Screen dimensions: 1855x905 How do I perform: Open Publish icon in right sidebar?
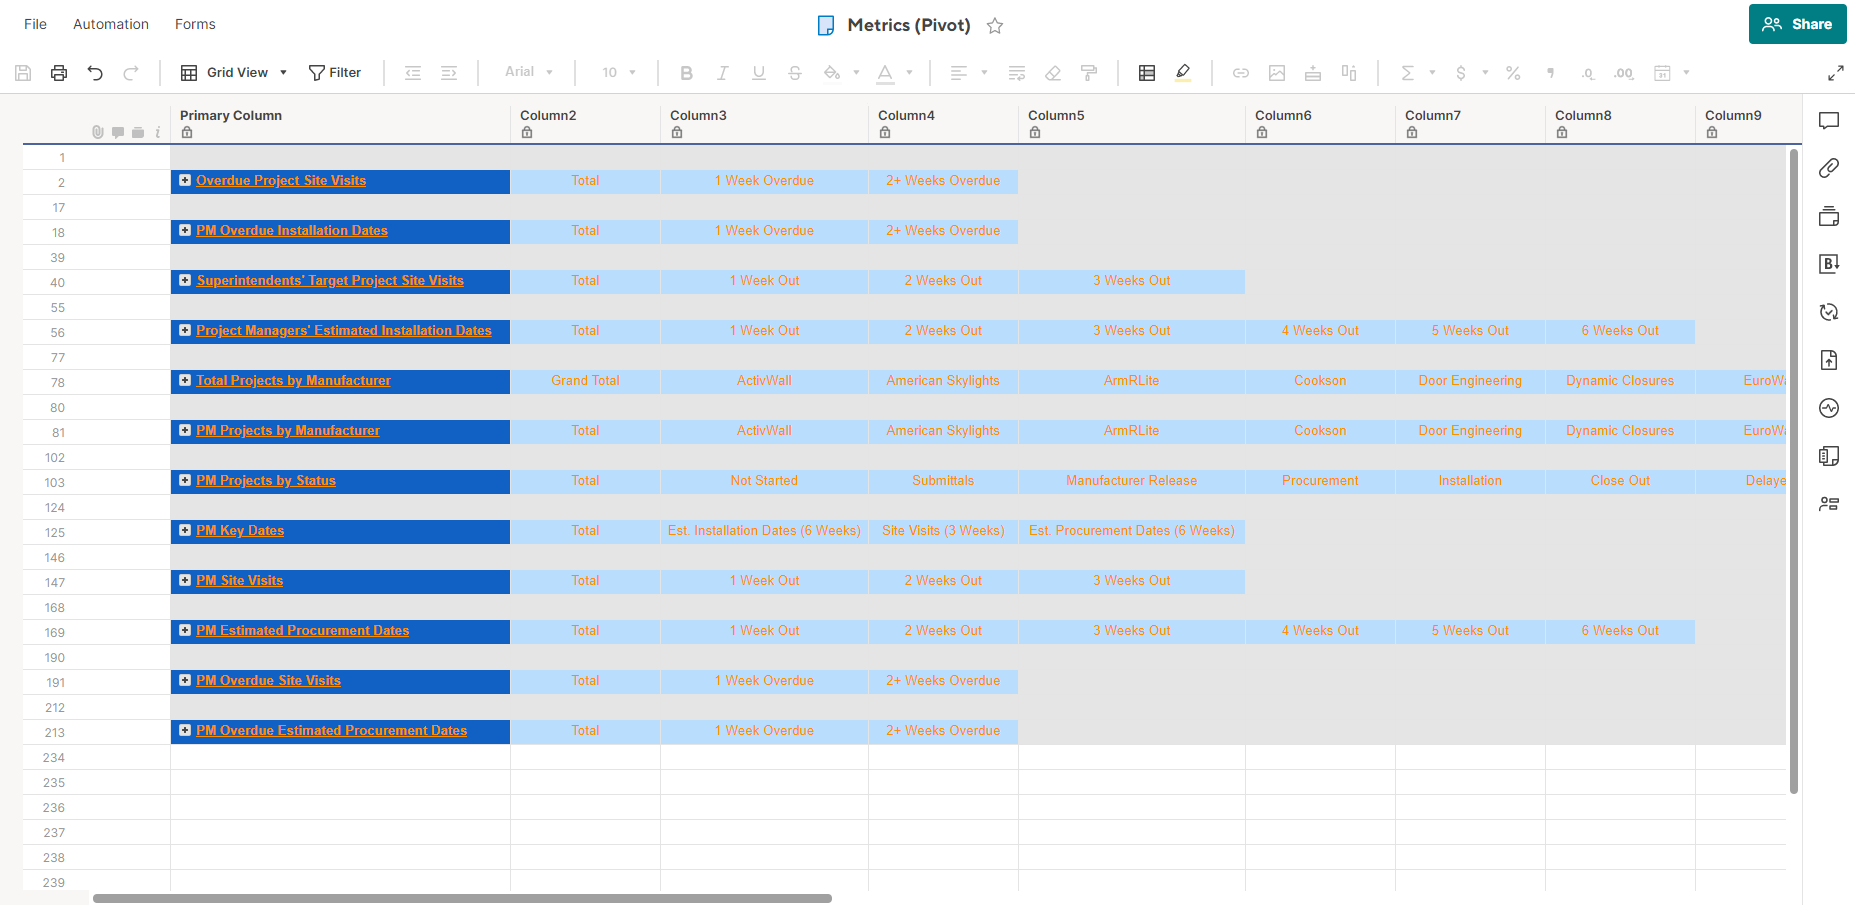click(x=1829, y=360)
